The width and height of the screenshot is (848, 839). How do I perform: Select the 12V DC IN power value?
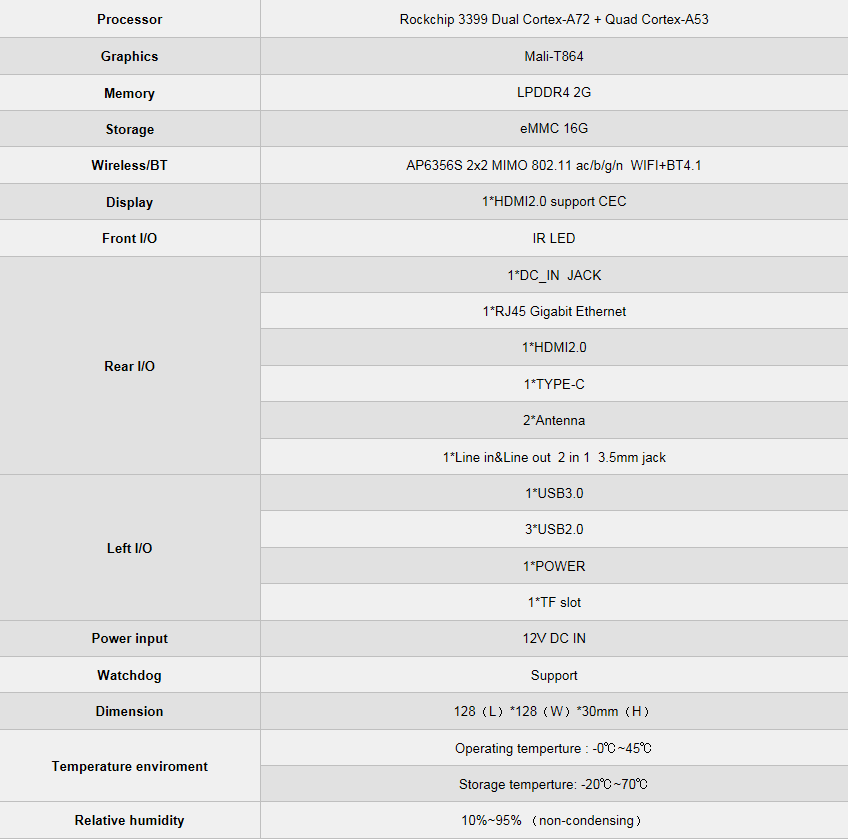554,638
